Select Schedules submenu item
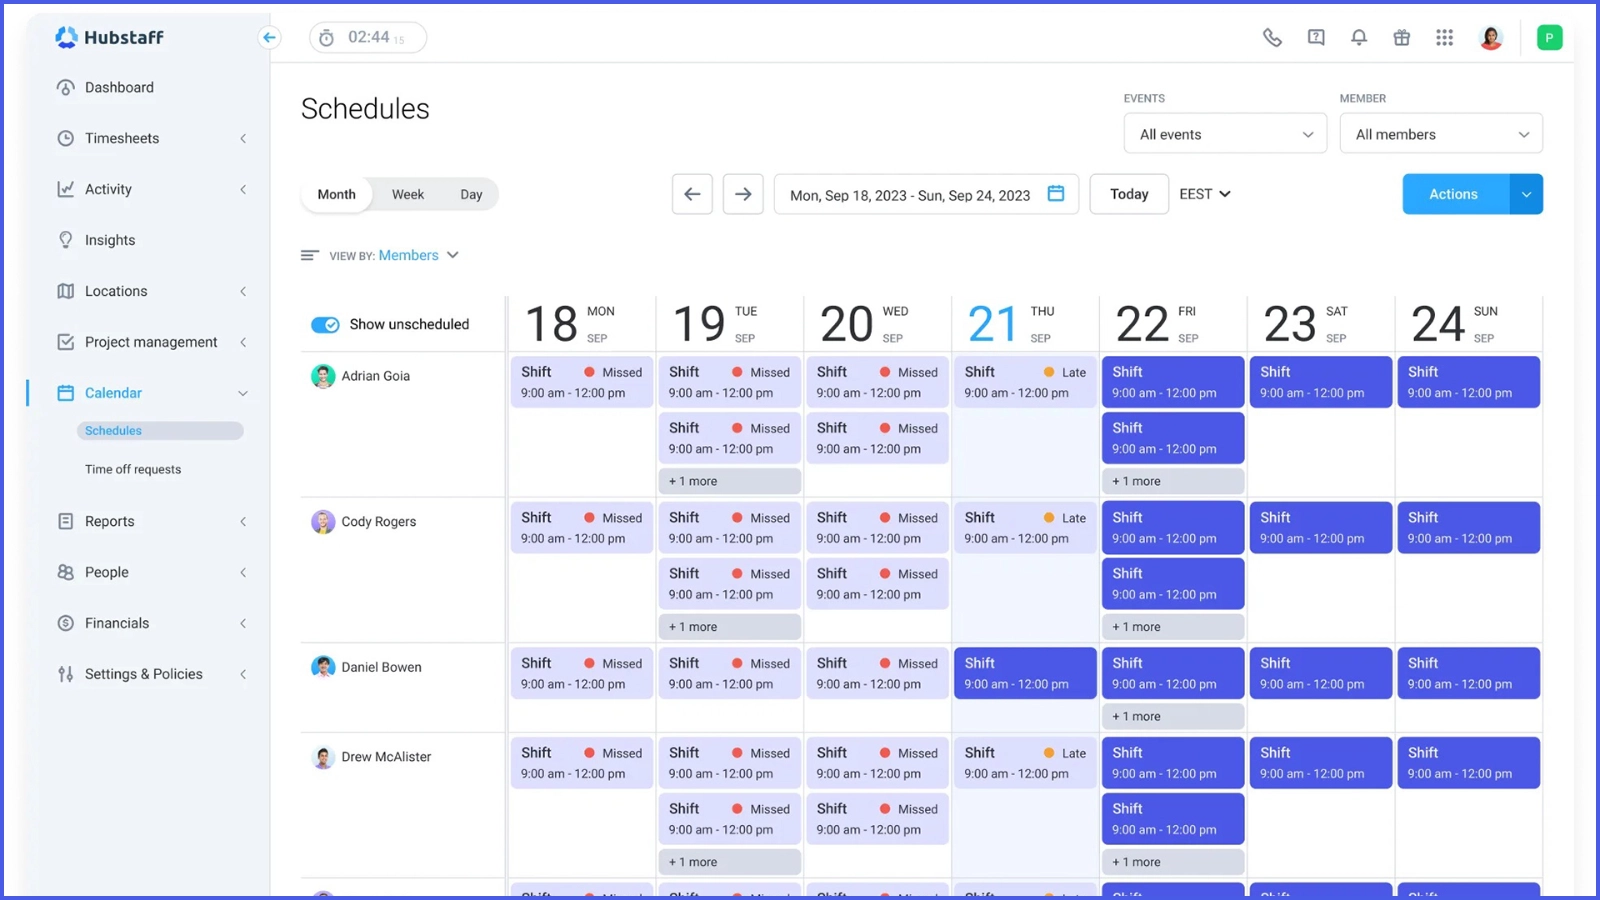This screenshot has width=1600, height=900. (160, 431)
